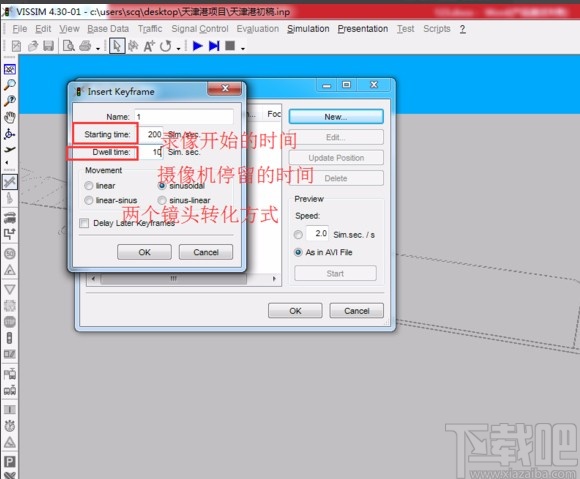Cancel the Insert Keyframe dialog

pyautogui.click(x=206, y=252)
